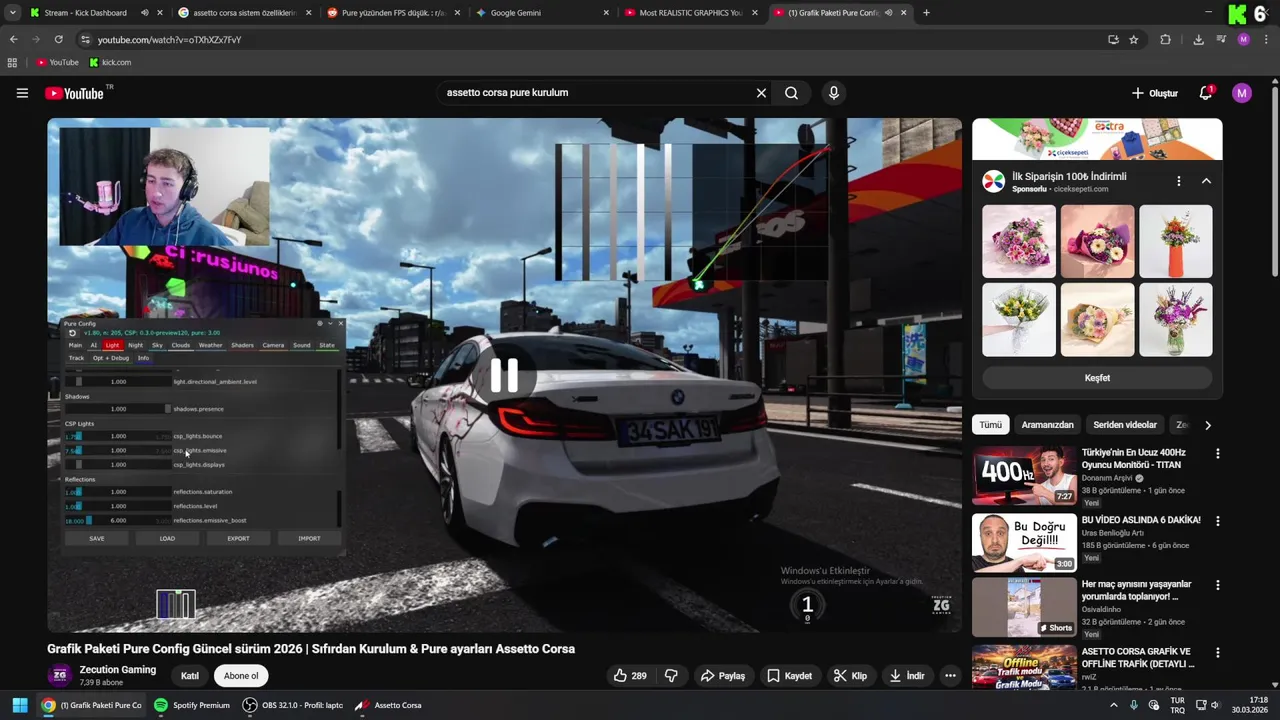
Task: Mute the Grafik Paketi Pure Config tab audio
Action: [888, 13]
